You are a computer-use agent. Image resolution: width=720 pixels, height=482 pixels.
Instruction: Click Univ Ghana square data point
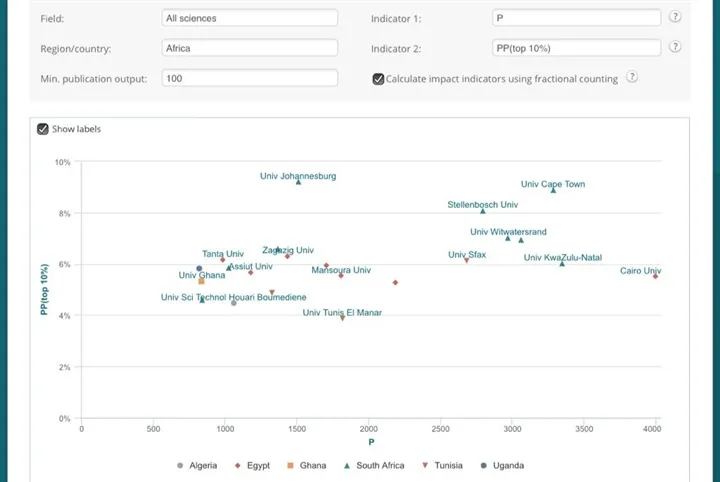point(201,282)
